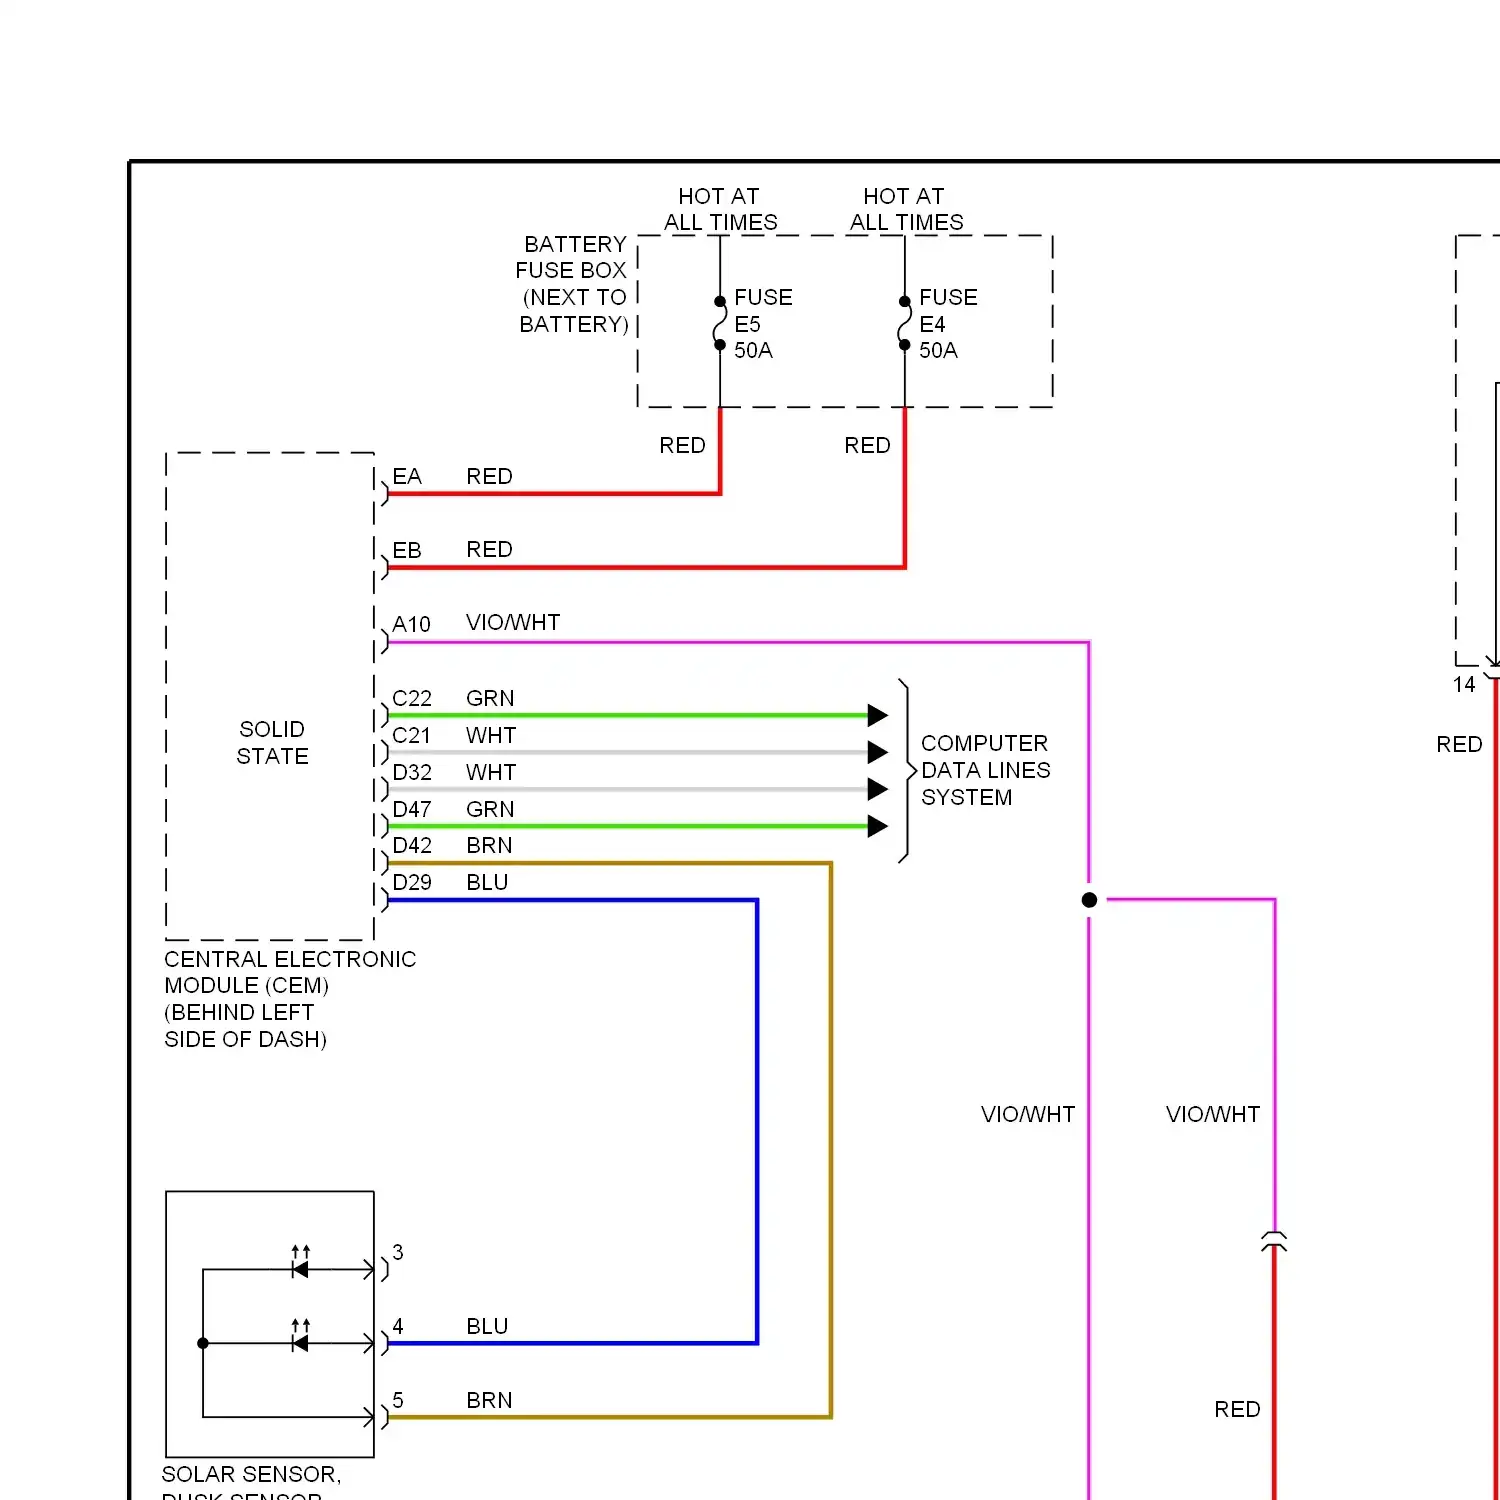Screen dimensions: 1500x1500
Task: Click the BLU label at solar sensor pin 4
Action: (487, 1326)
